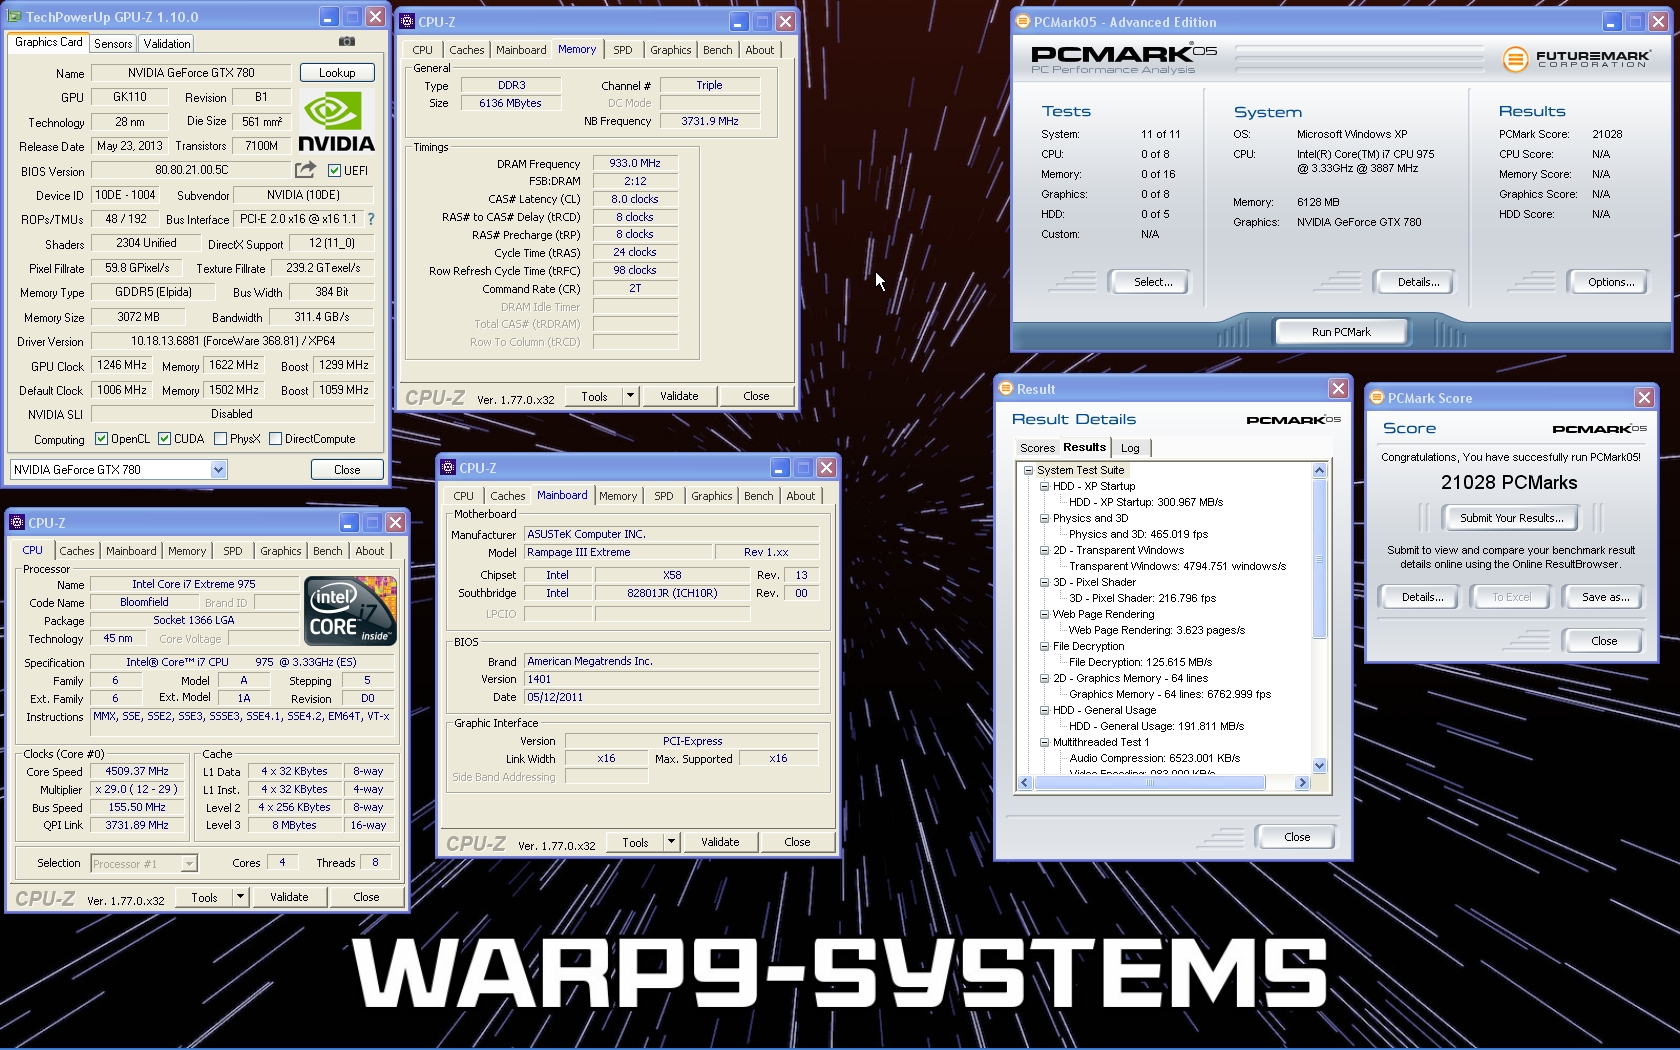Click the Options button under Results
The image size is (1680, 1050).
(x=1611, y=282)
